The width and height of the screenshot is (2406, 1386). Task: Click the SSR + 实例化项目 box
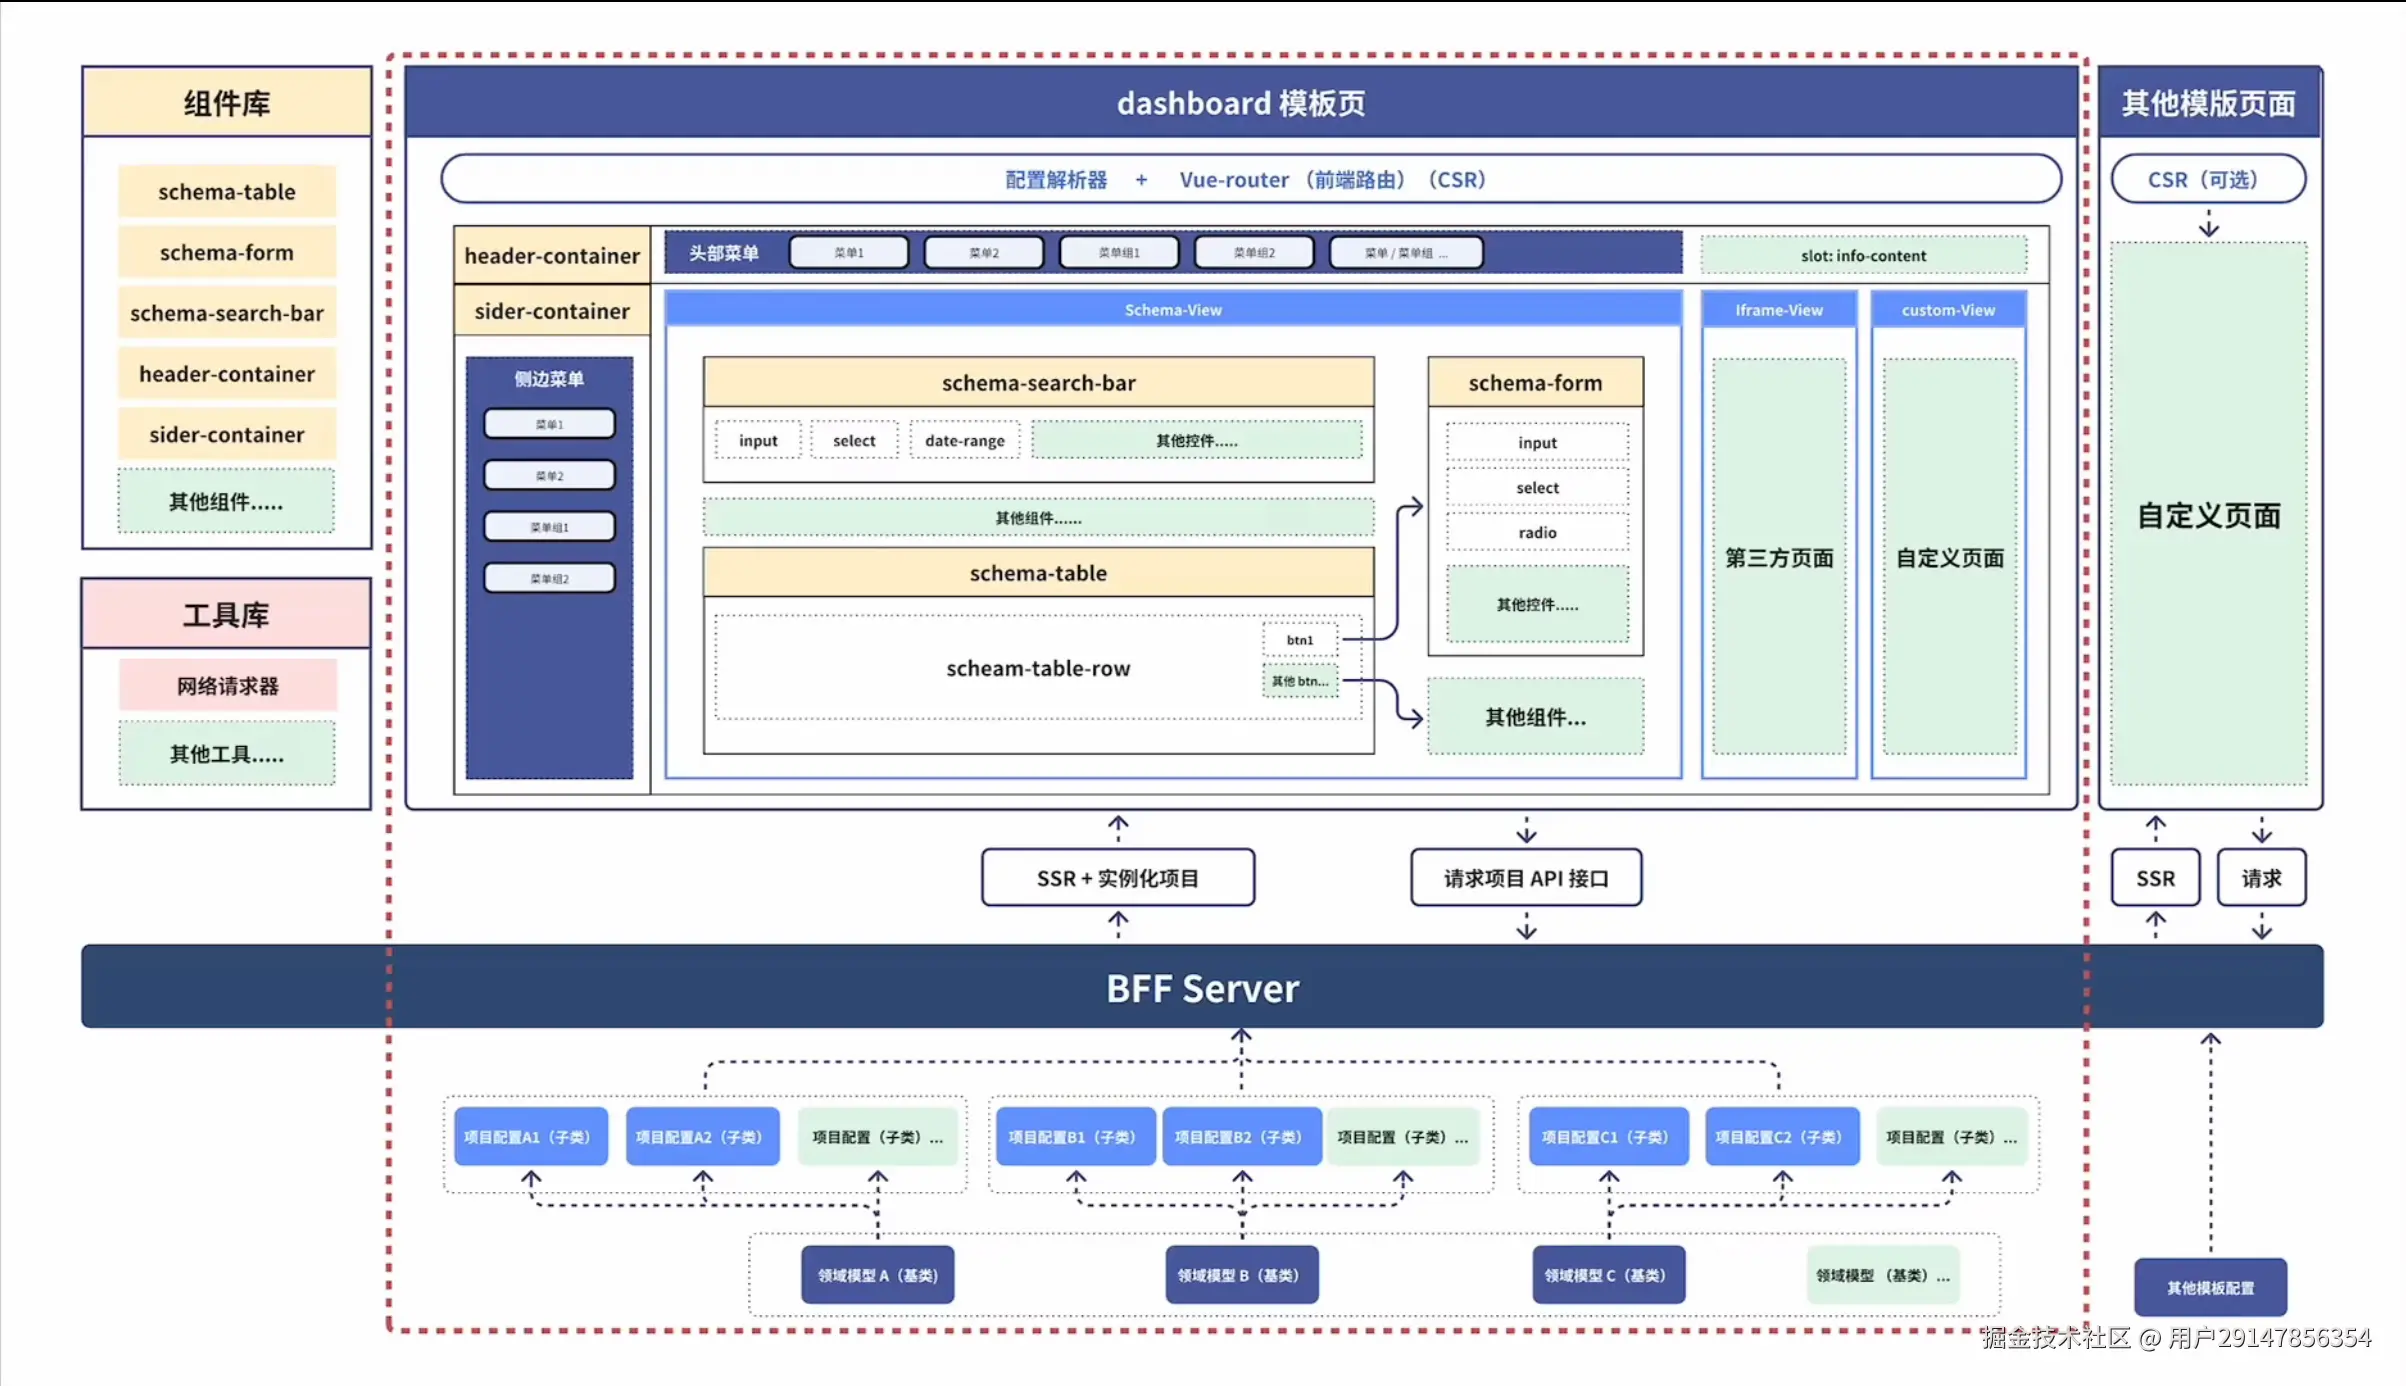point(1117,878)
